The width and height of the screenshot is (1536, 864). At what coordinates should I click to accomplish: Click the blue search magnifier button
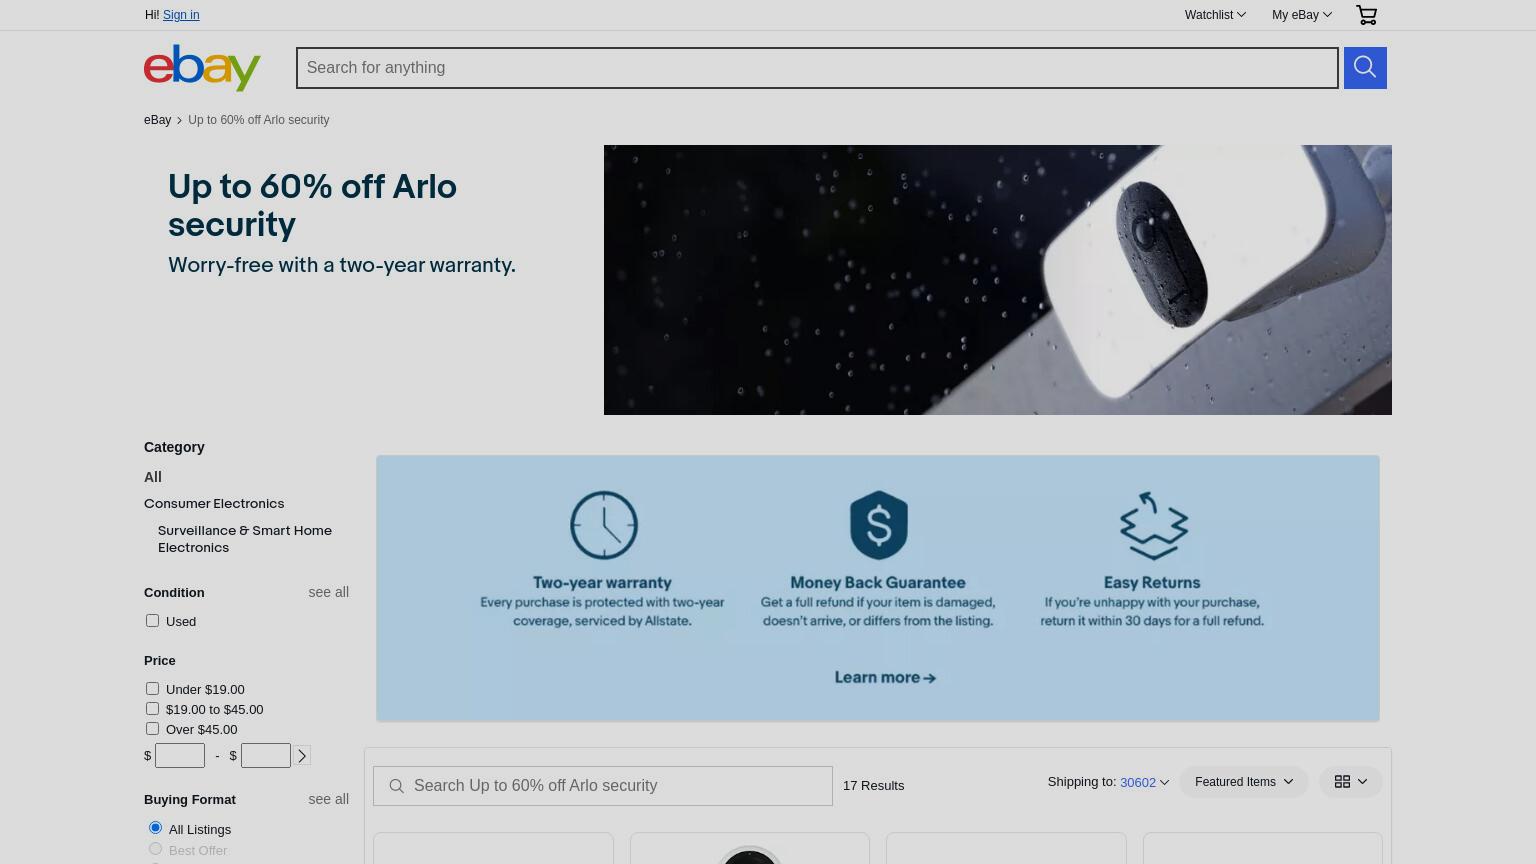click(1365, 68)
